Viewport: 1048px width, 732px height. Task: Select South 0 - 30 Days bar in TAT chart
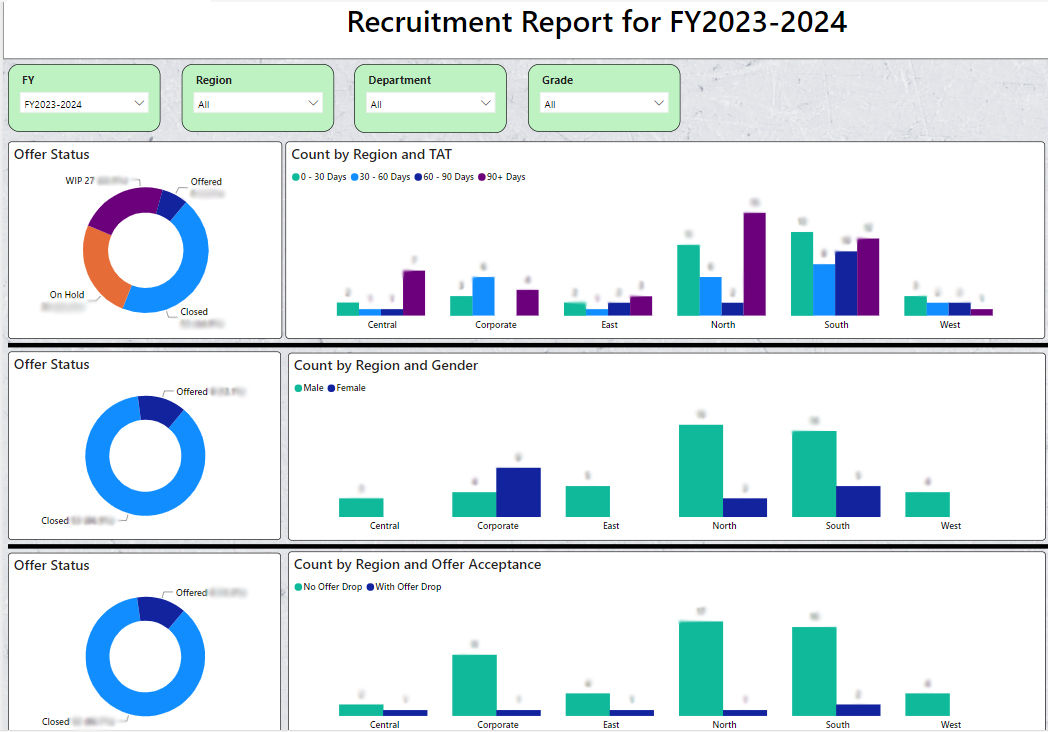pyautogui.click(x=802, y=273)
